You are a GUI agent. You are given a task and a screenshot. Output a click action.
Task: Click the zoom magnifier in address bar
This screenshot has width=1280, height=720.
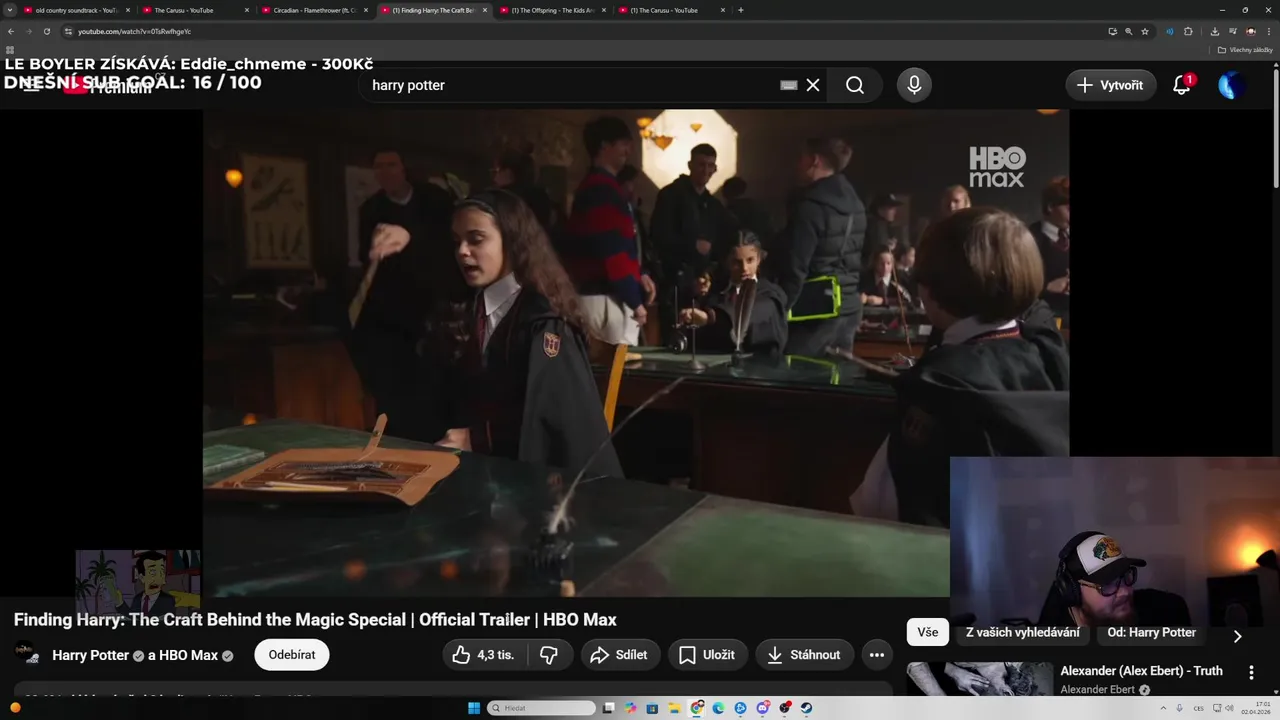tap(1129, 31)
